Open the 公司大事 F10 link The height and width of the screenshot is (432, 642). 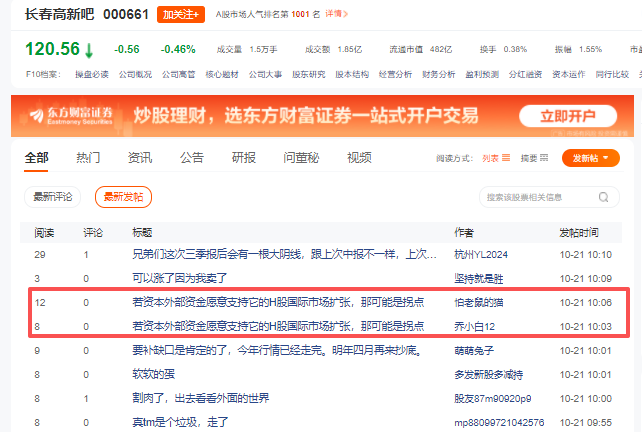(265, 75)
